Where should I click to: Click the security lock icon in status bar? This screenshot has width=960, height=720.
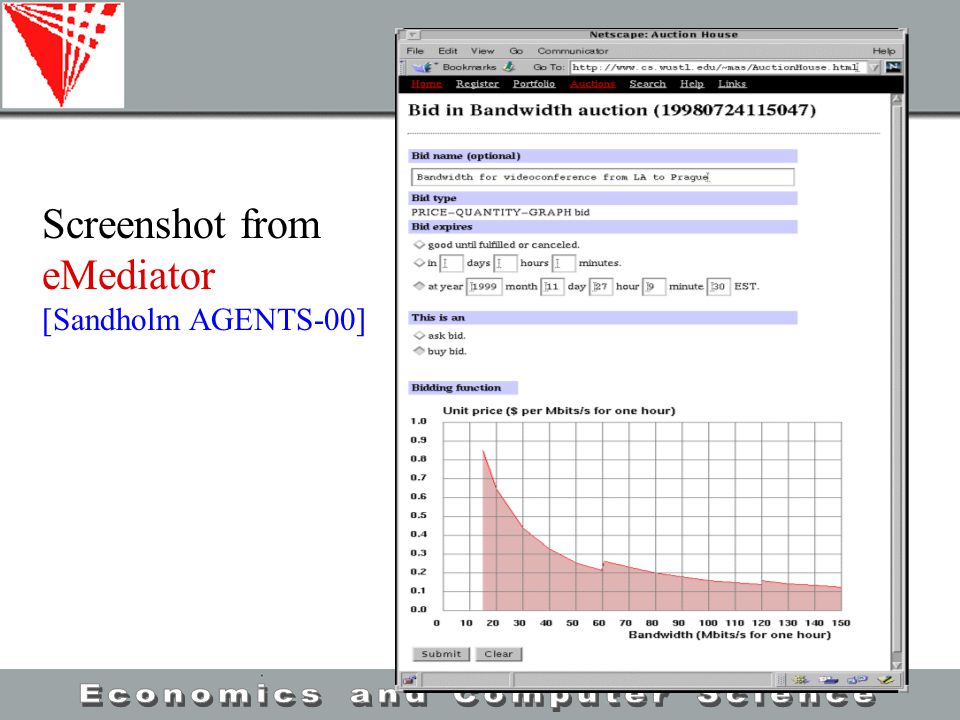[410, 680]
